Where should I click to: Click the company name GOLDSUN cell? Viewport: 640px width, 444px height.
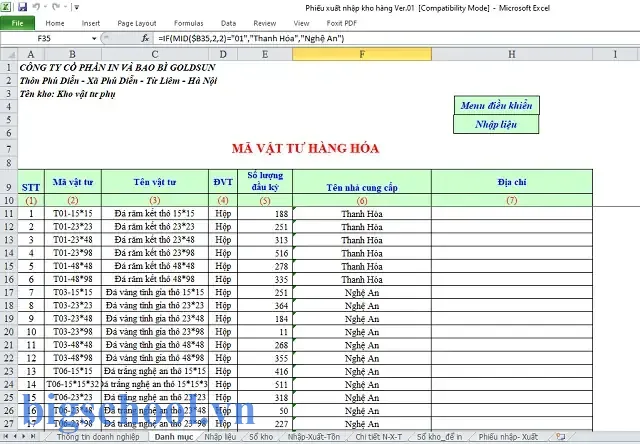tap(118, 67)
